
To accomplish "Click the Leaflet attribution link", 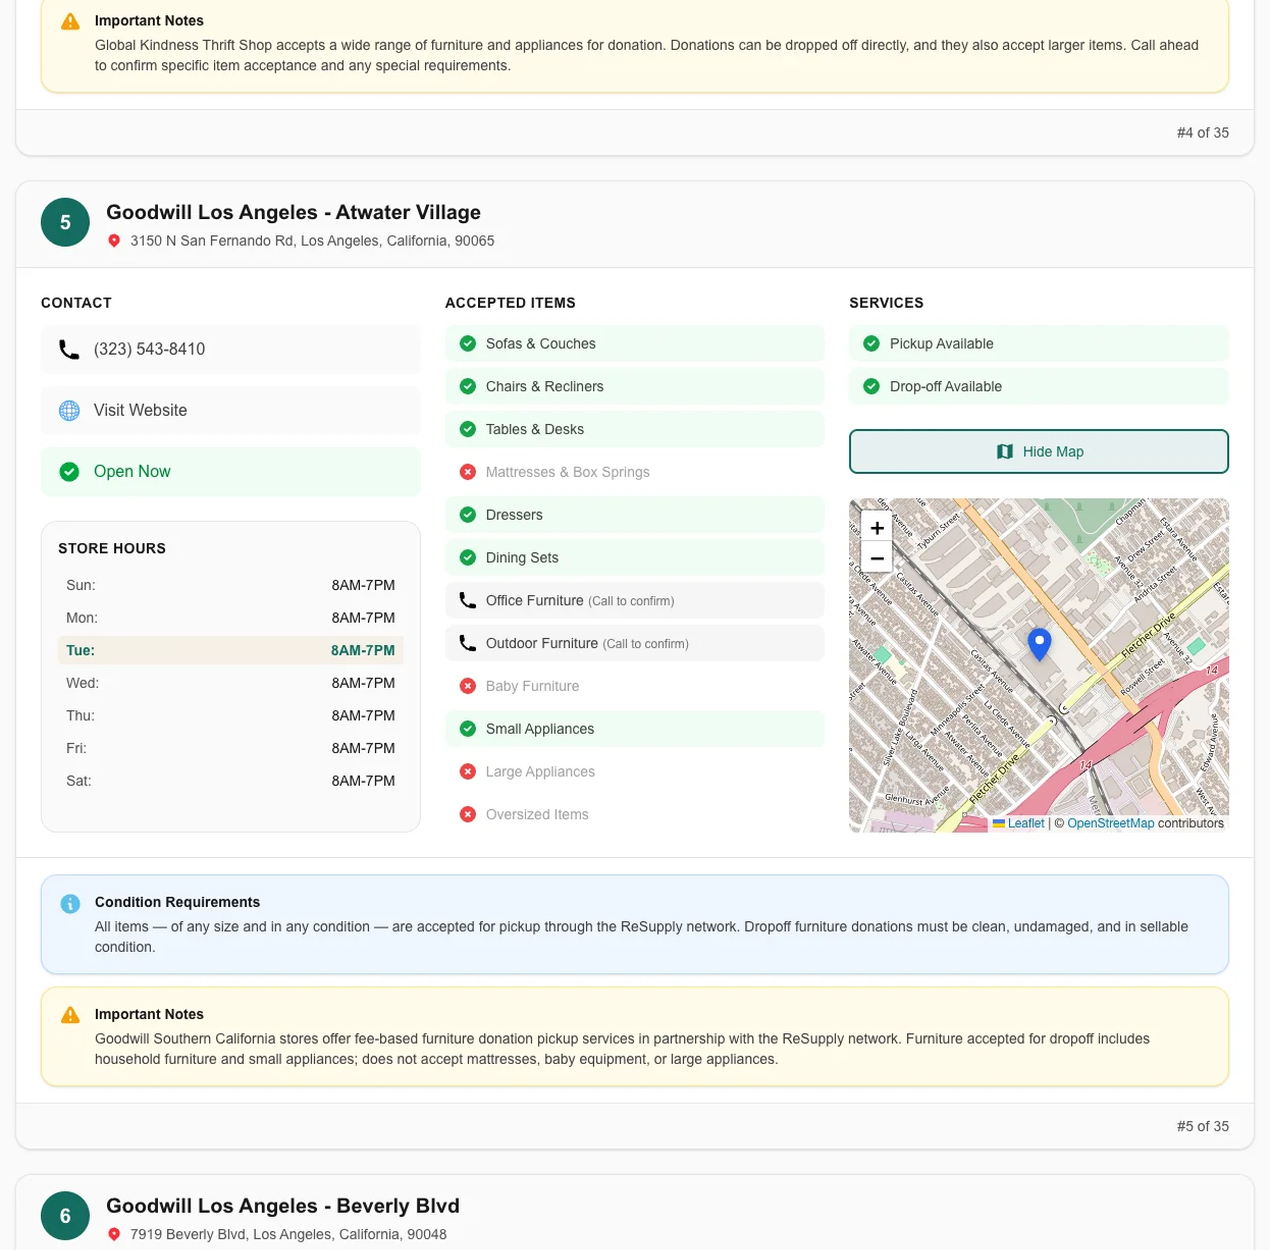I will click(x=1025, y=823).
